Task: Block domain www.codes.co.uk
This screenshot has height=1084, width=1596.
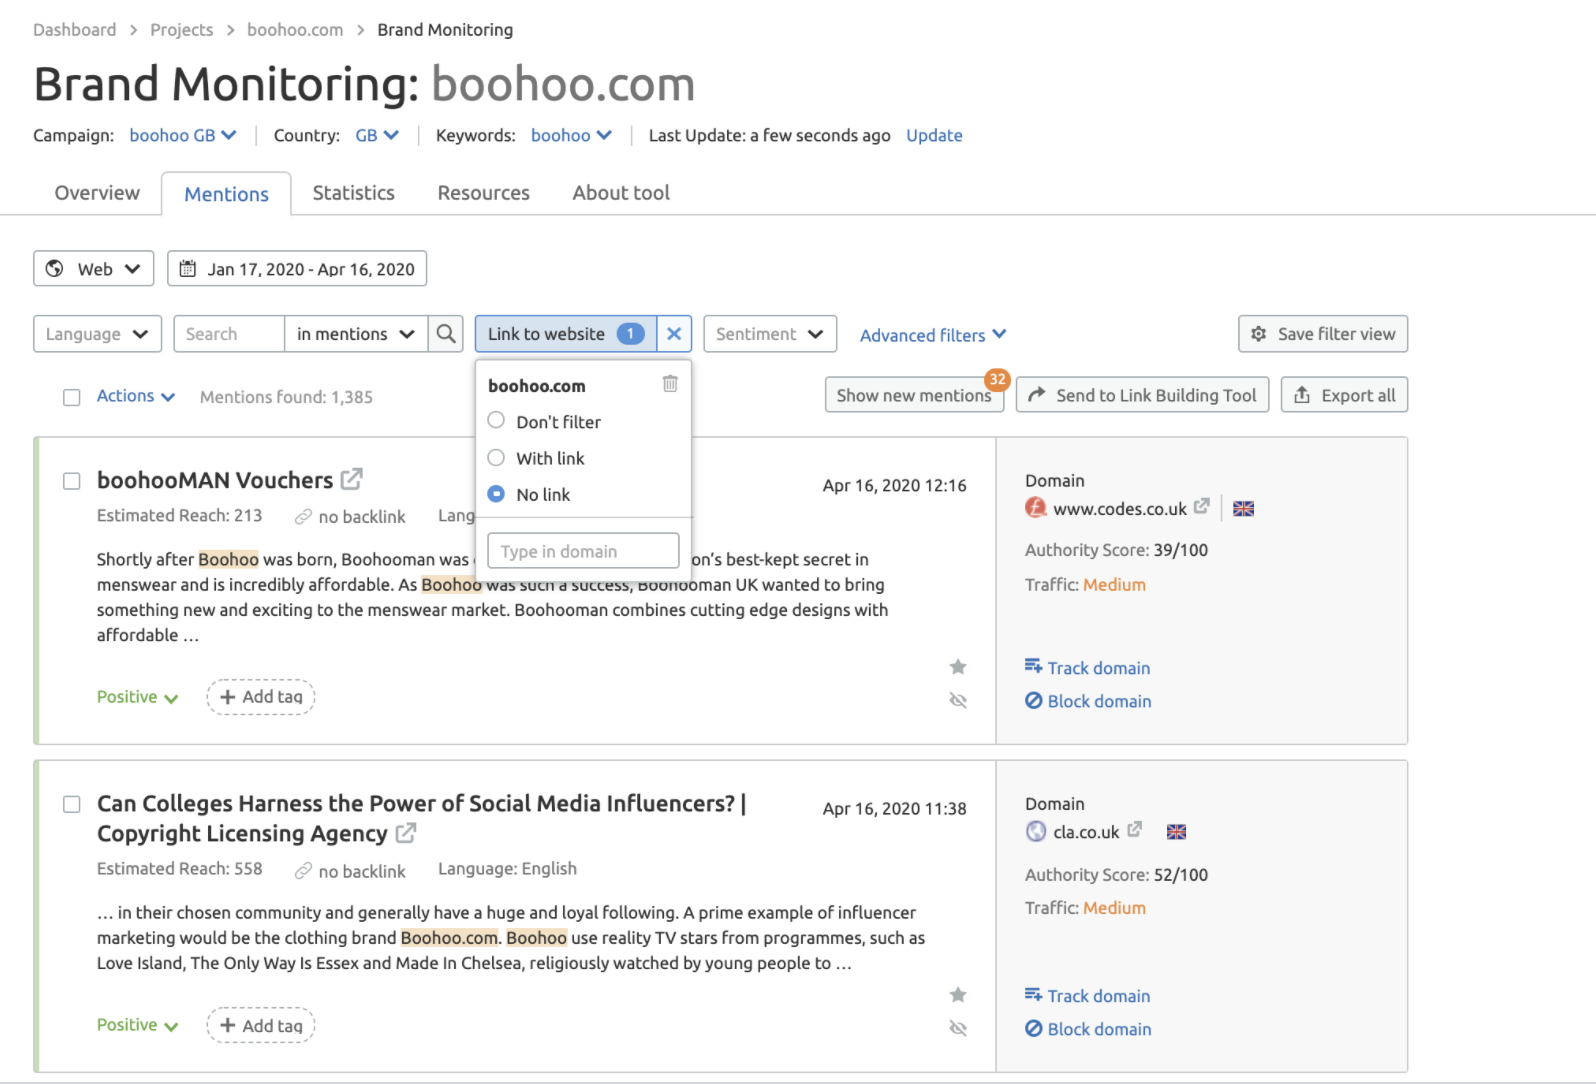Action: click(x=1088, y=701)
